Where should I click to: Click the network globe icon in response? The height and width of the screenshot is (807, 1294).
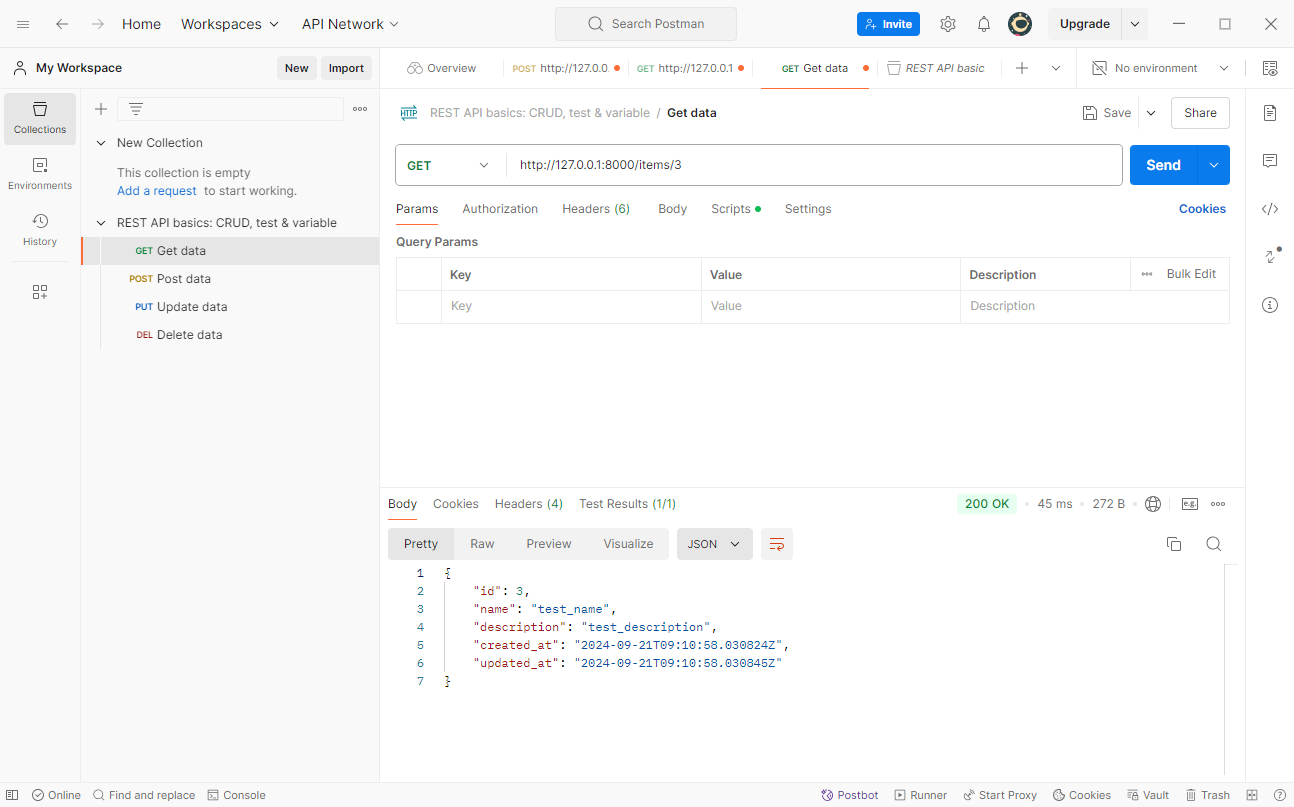click(1153, 504)
